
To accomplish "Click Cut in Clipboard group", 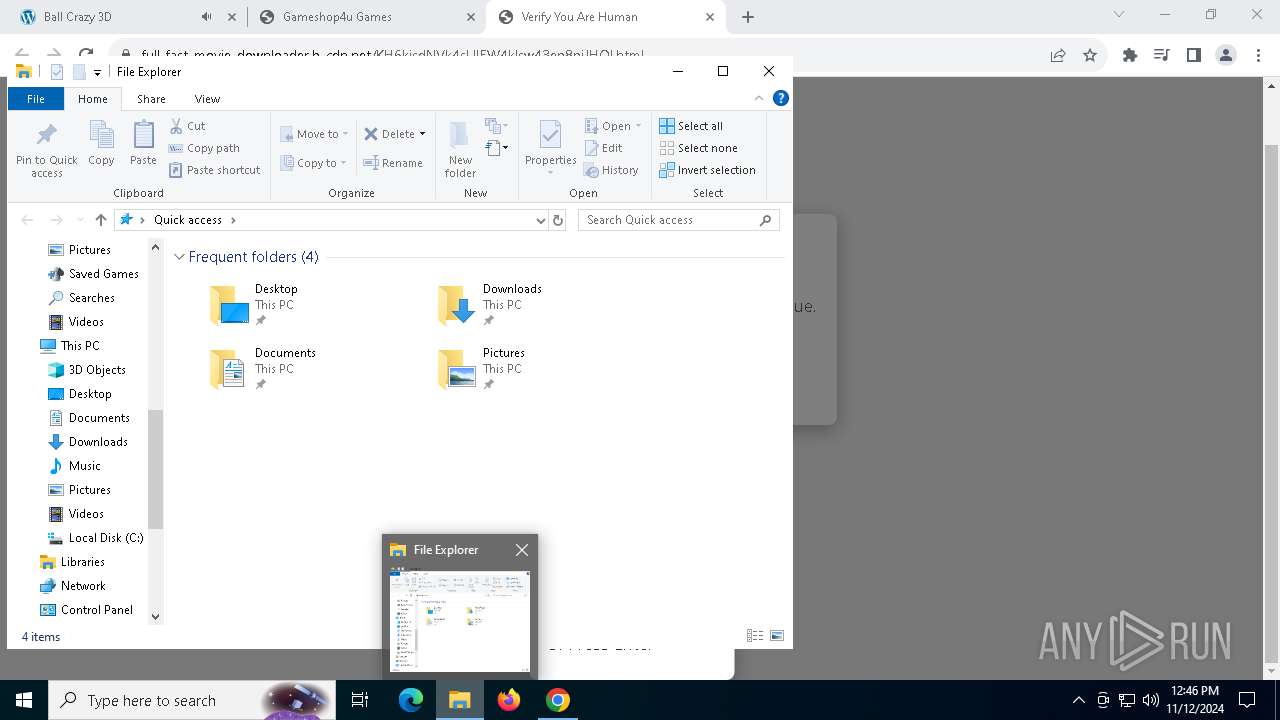I will 187,126.
